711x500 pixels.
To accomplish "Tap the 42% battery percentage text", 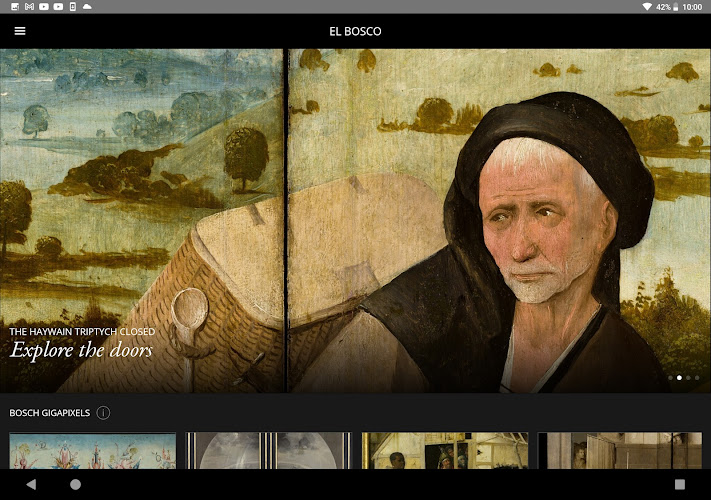I will click(663, 7).
